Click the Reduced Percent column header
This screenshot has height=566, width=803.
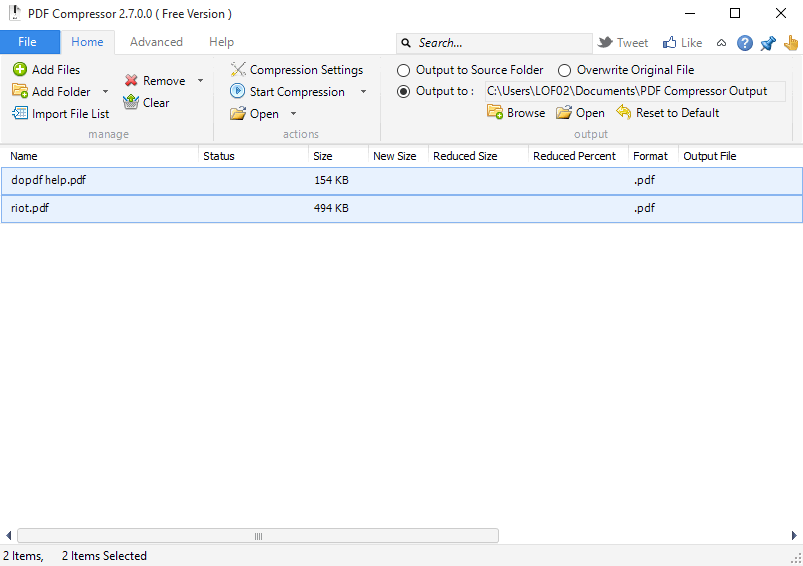(x=578, y=156)
